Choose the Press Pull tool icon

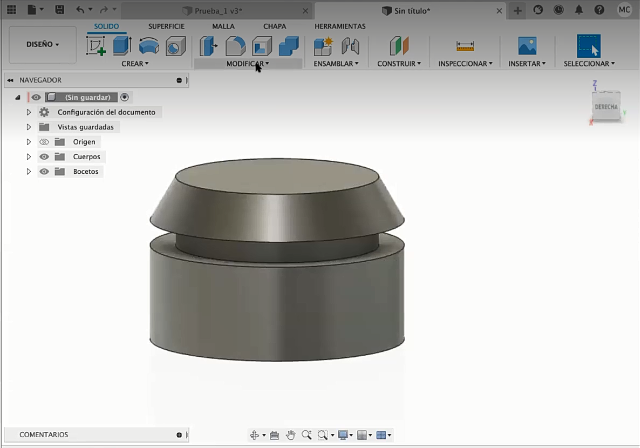210,46
